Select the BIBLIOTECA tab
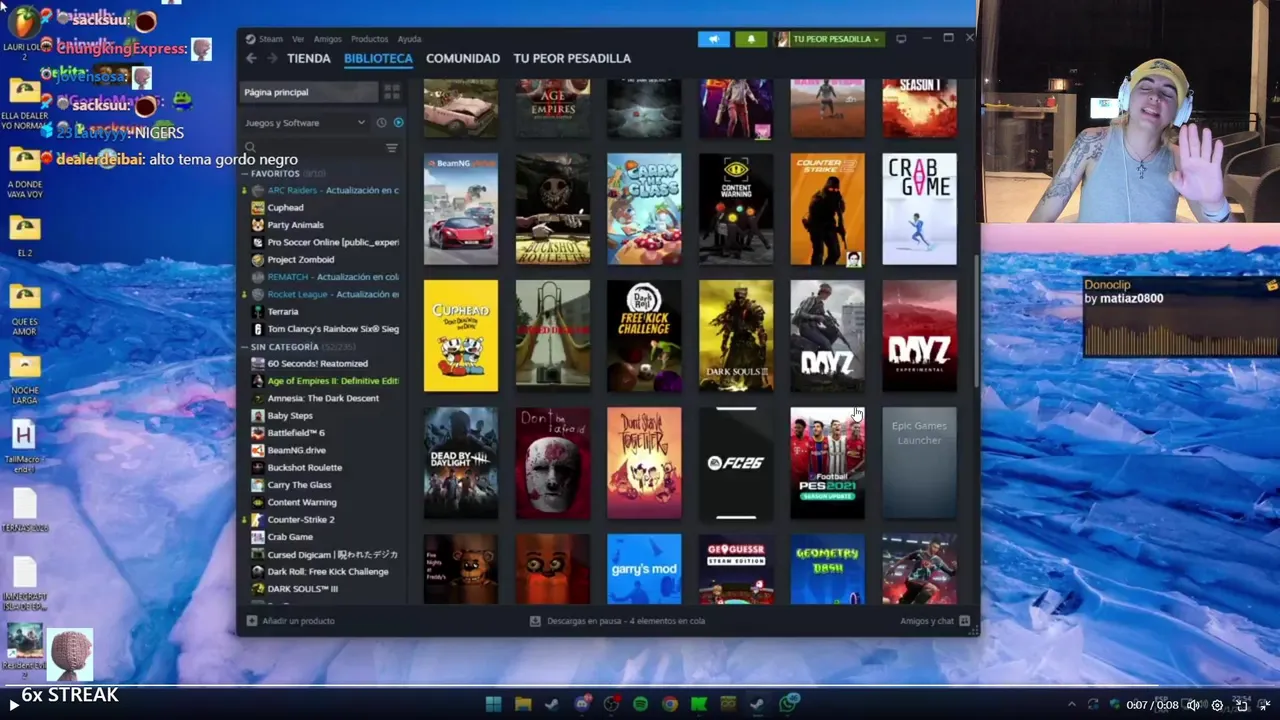 [x=378, y=58]
